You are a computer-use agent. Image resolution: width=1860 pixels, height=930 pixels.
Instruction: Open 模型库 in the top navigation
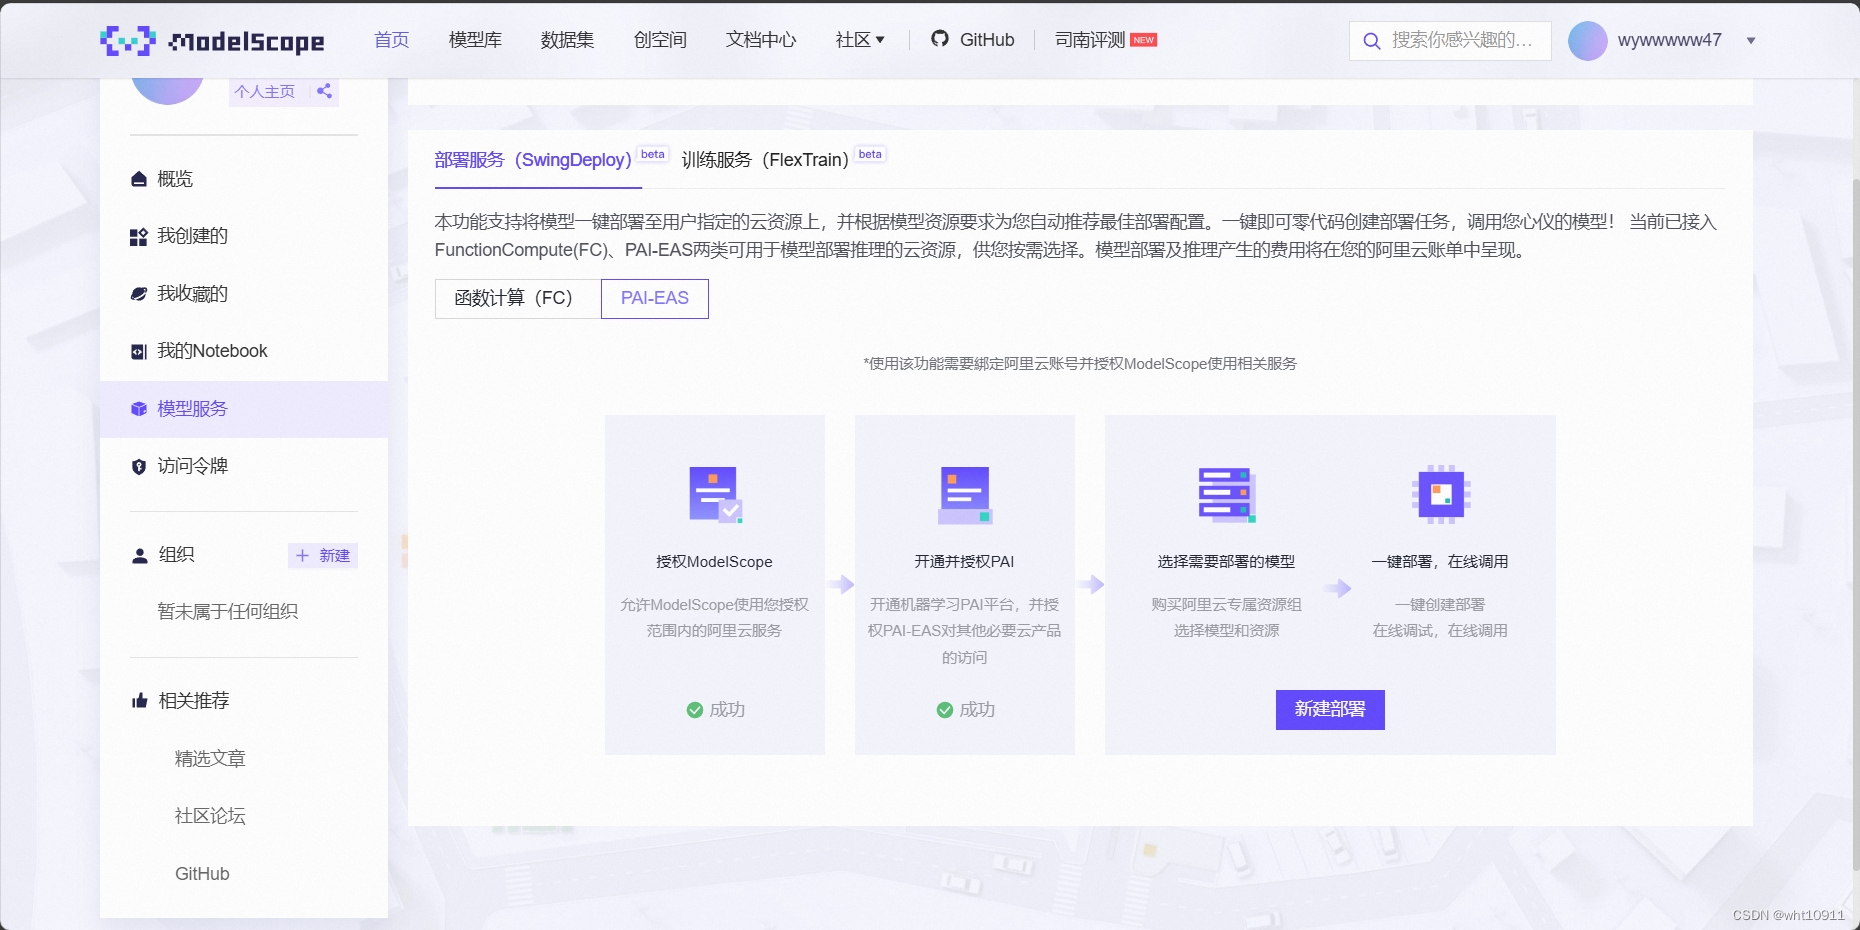tap(475, 40)
